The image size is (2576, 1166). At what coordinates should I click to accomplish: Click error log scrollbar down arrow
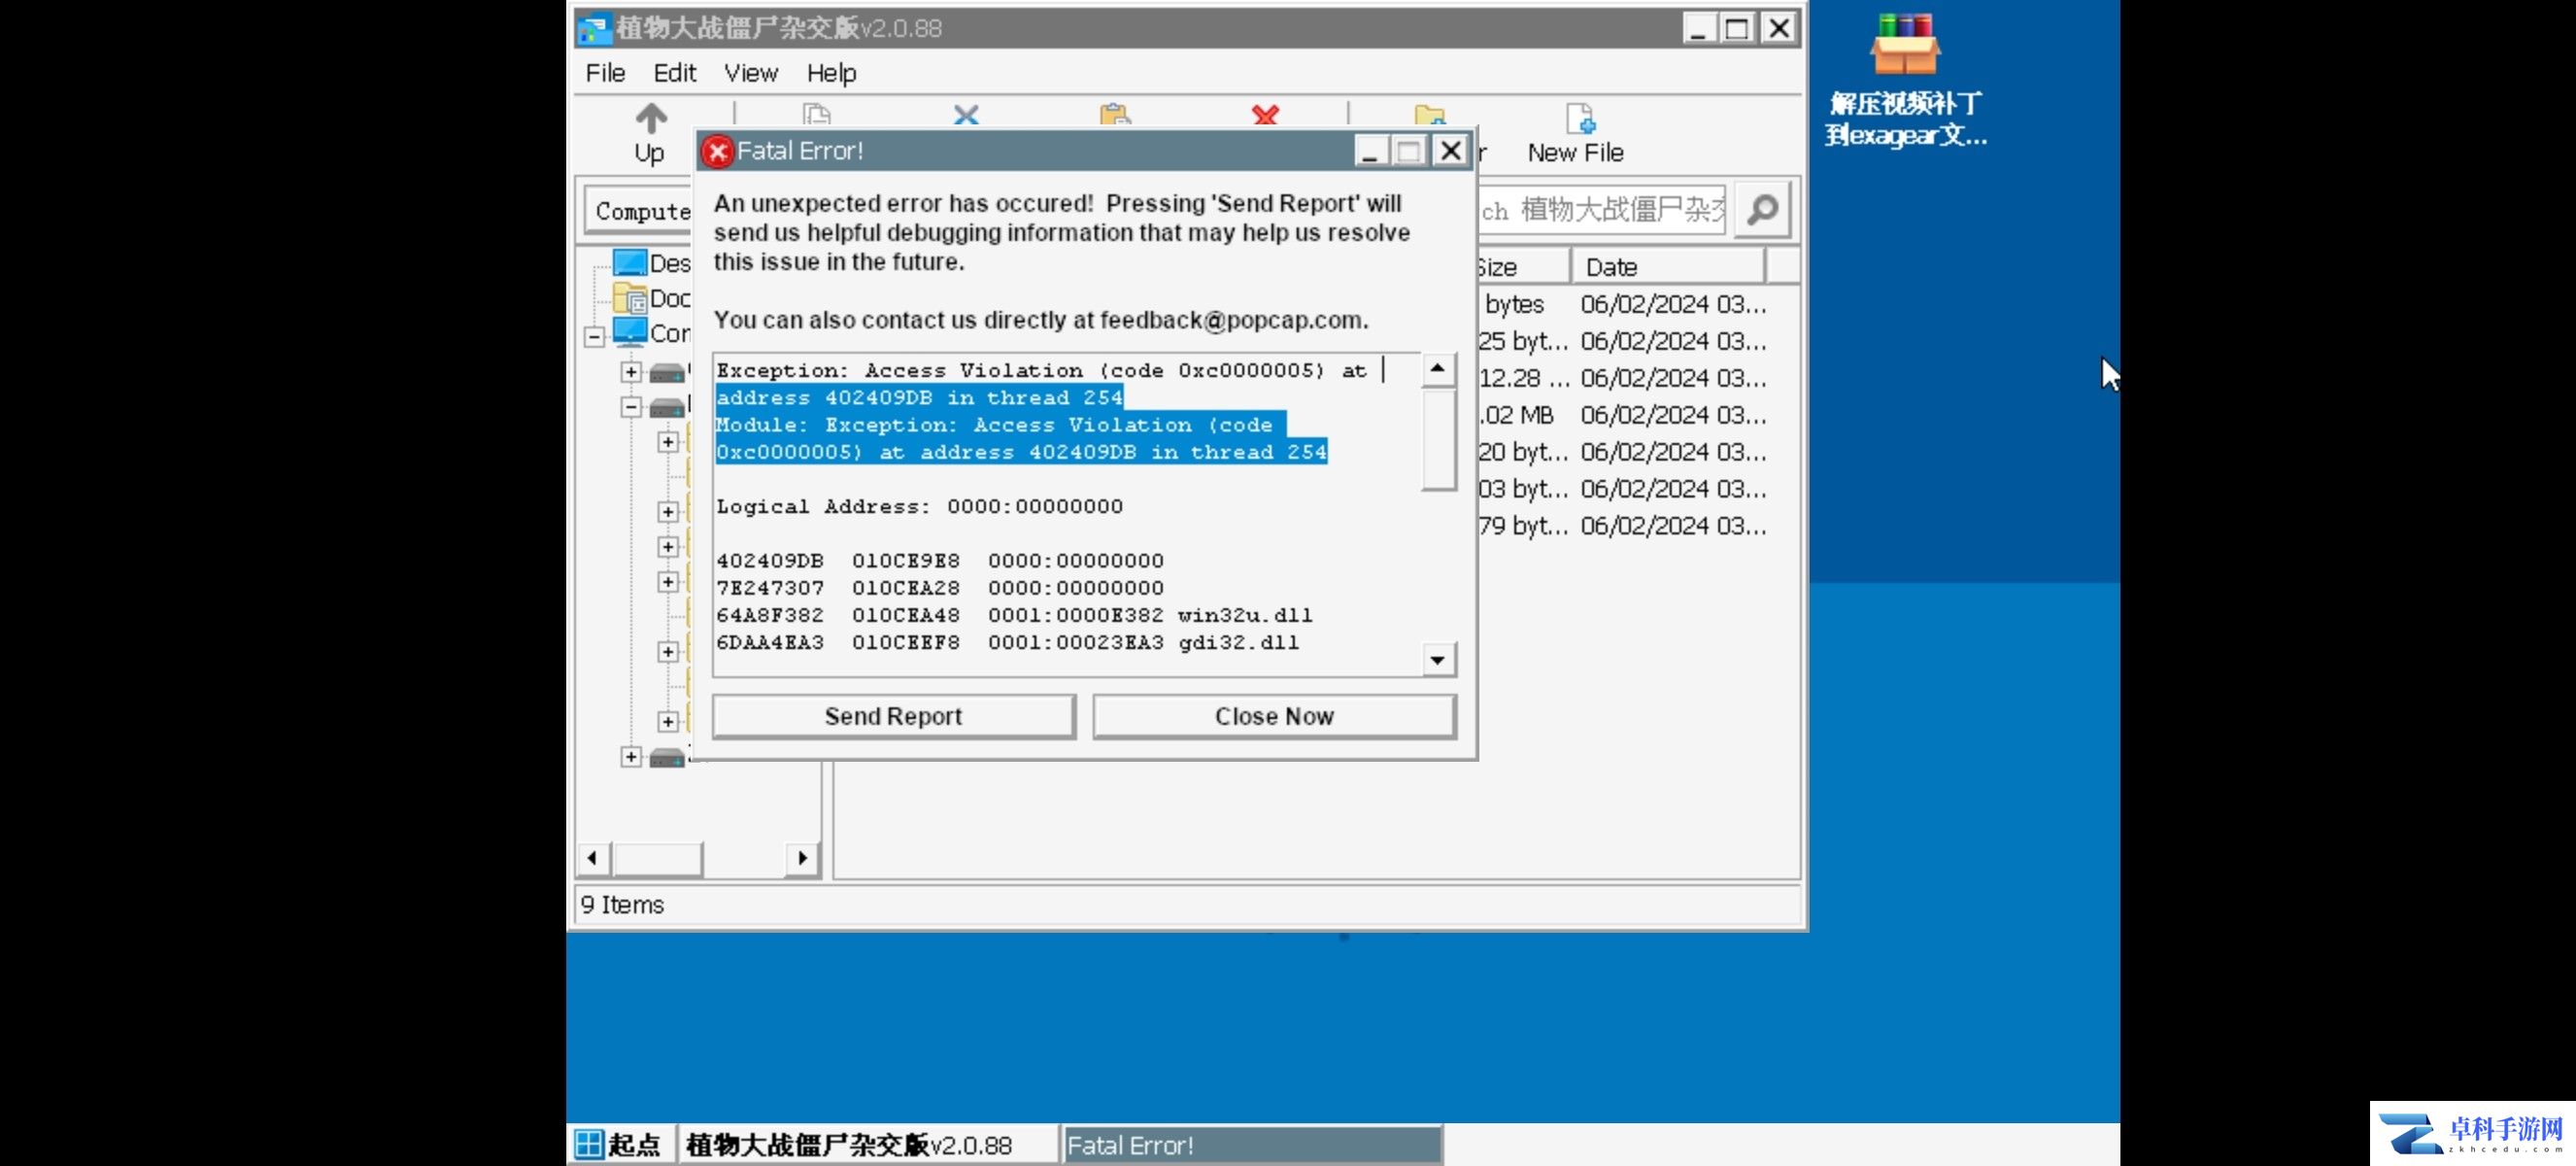click(1437, 659)
